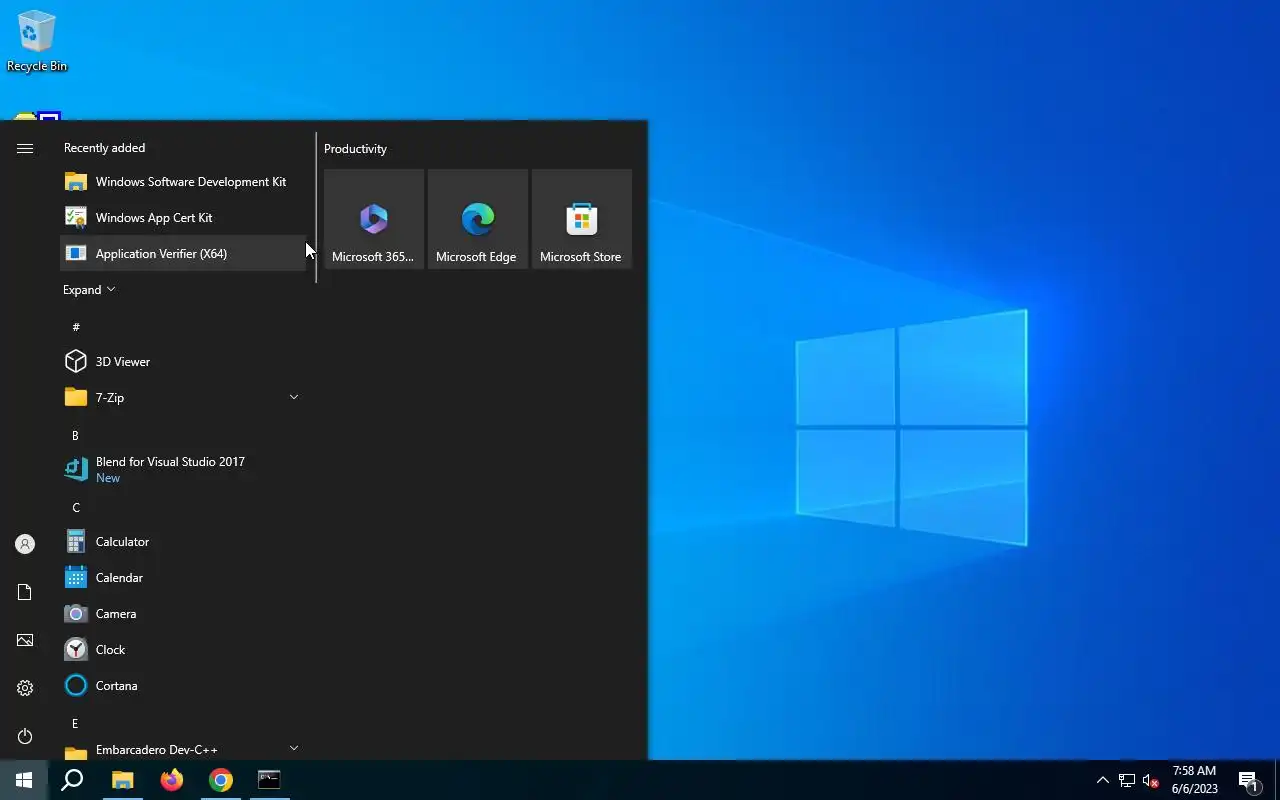The width and height of the screenshot is (1280, 800).
Task: Launch Firefox from the taskbar
Action: click(172, 780)
